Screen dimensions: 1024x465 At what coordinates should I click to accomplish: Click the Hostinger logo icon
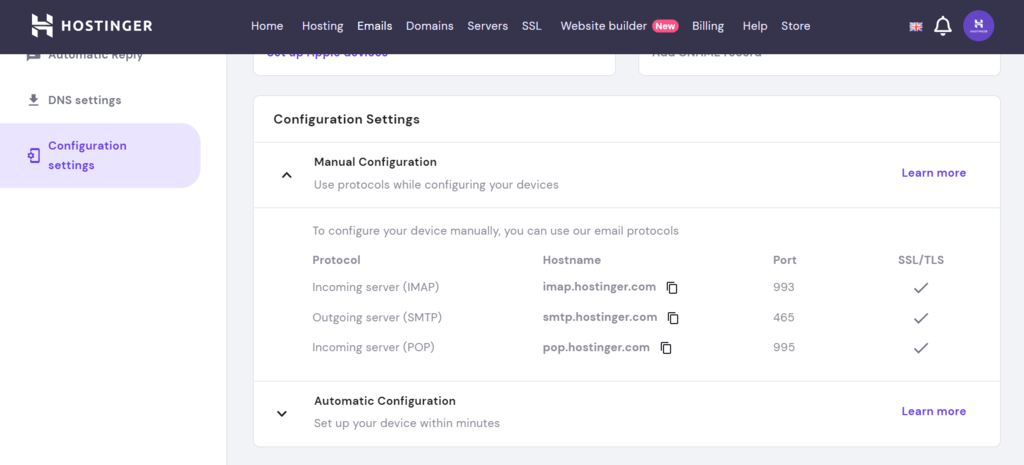[x=42, y=26]
